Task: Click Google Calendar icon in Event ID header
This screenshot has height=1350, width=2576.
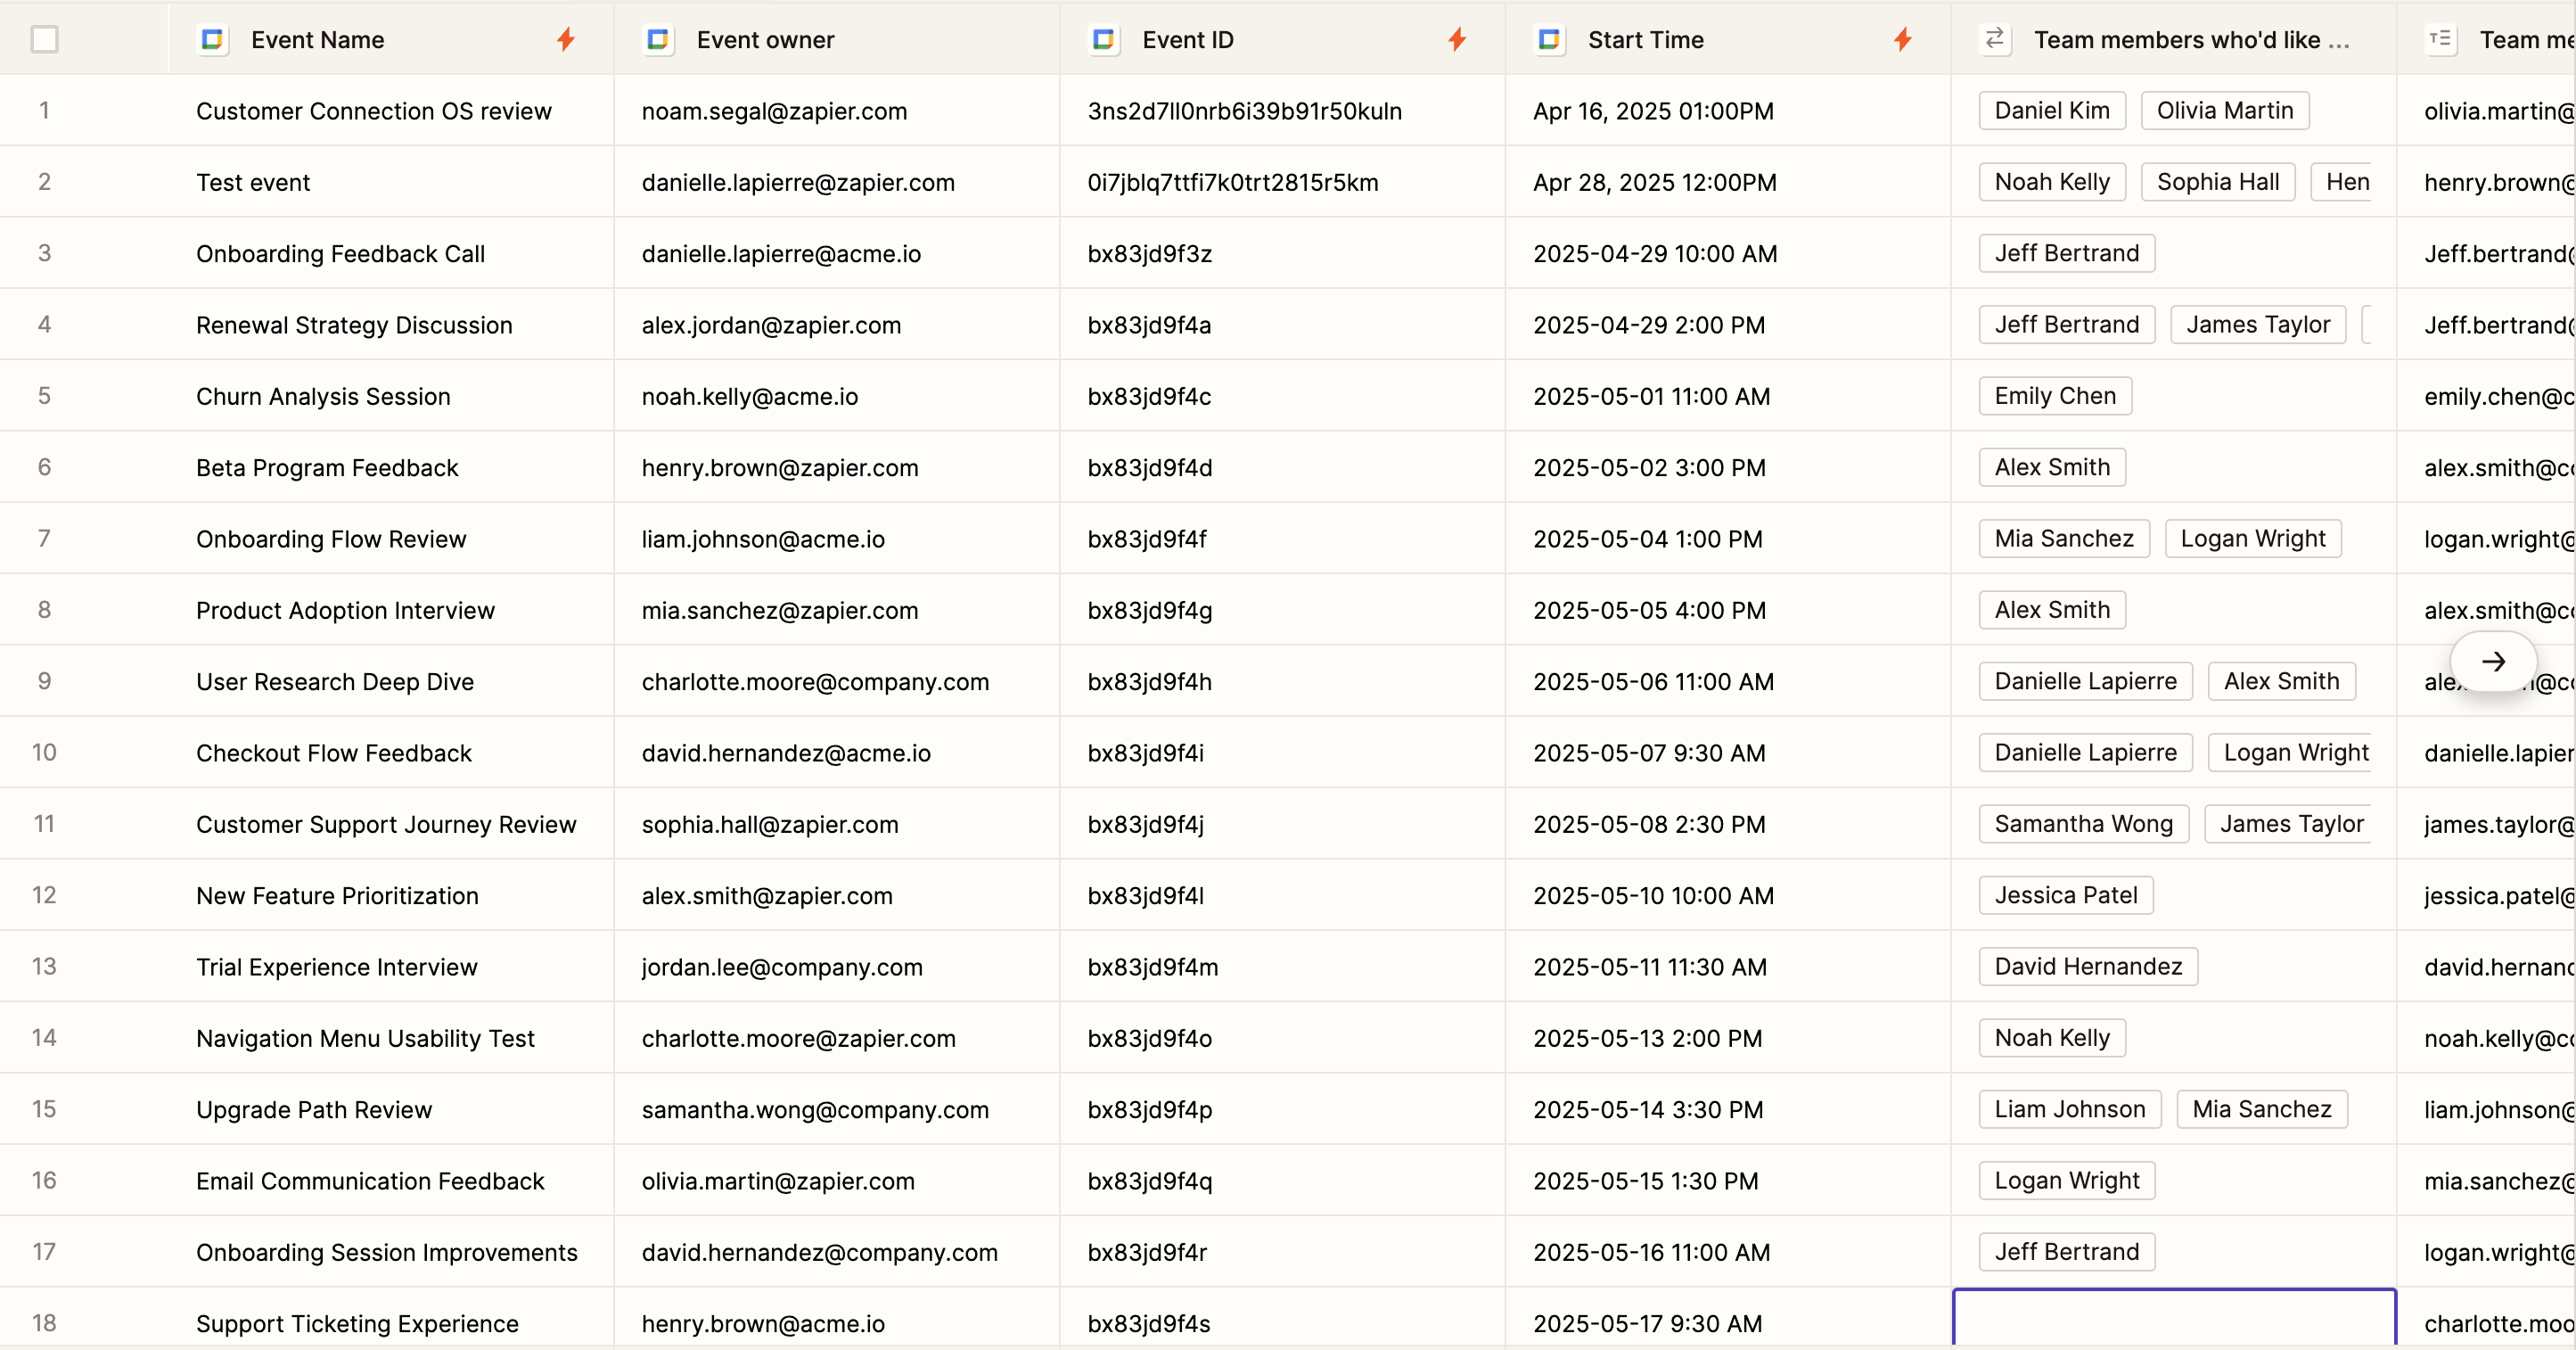Action: (x=1104, y=40)
